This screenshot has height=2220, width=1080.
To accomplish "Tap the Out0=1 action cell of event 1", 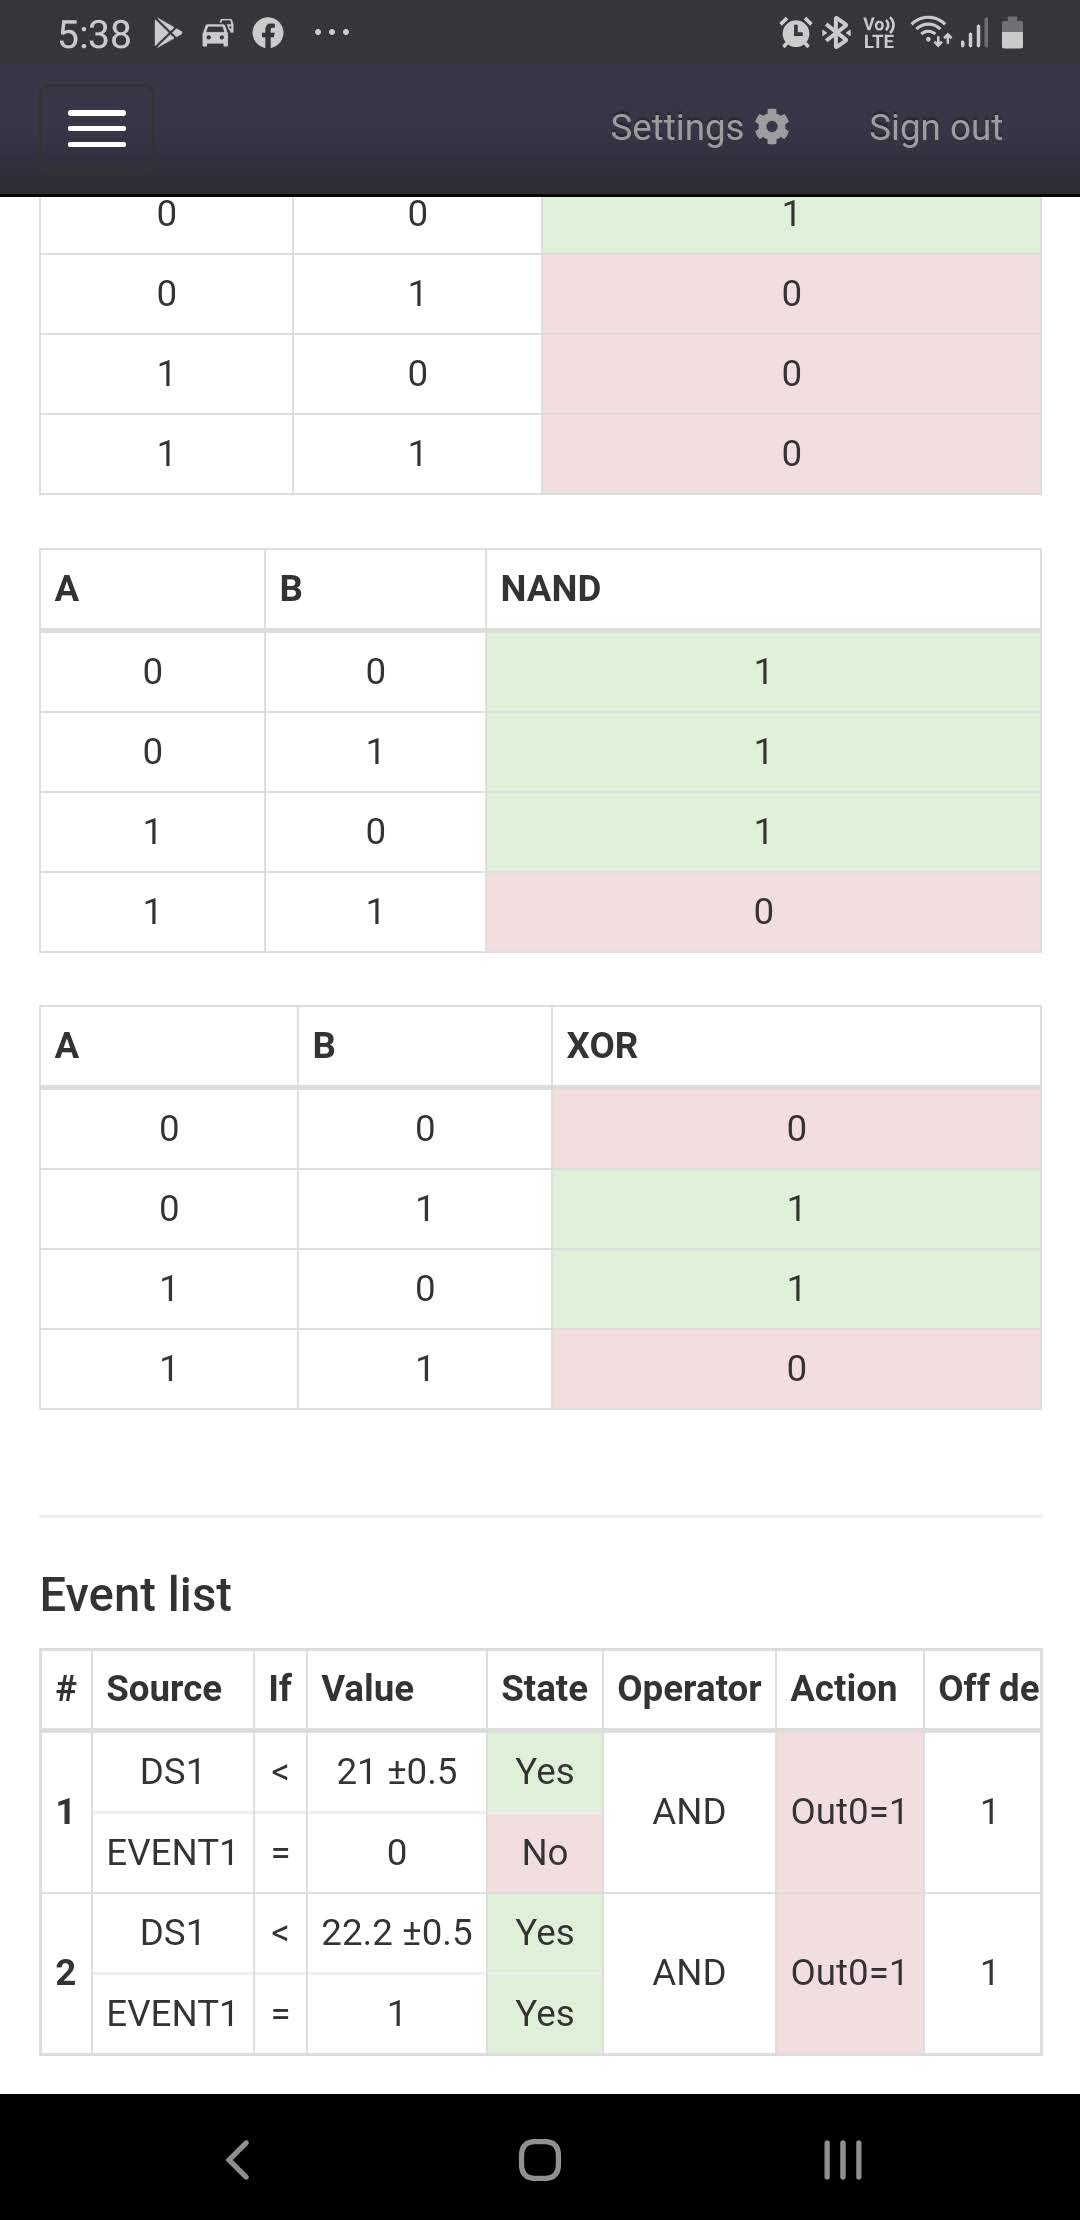I will click(848, 1812).
